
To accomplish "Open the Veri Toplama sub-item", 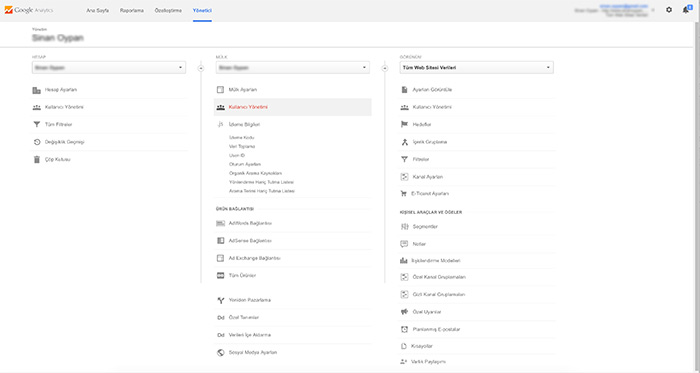I will 242,146.
